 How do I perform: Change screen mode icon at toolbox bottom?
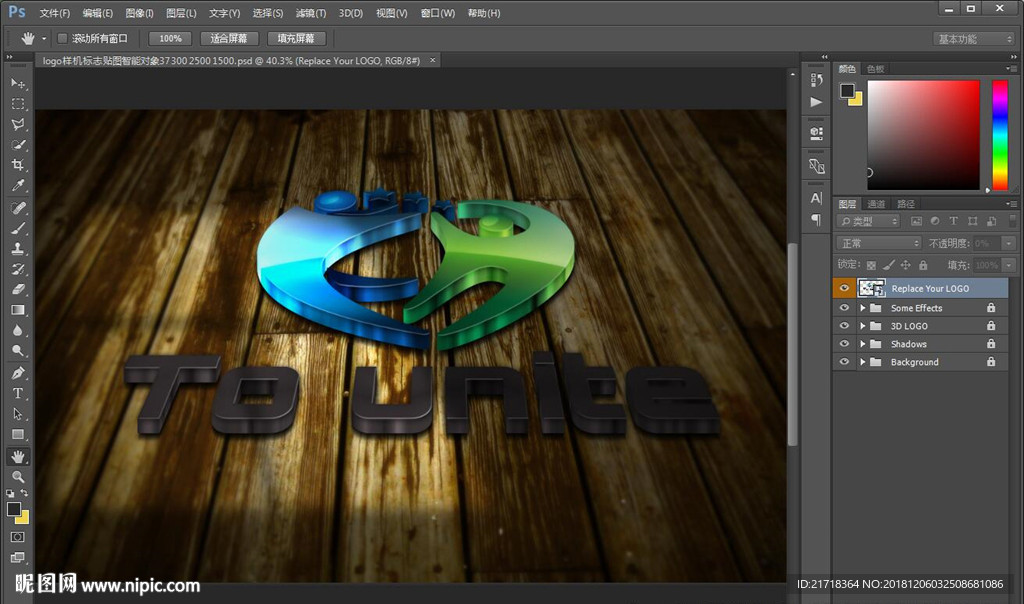click(x=18, y=557)
